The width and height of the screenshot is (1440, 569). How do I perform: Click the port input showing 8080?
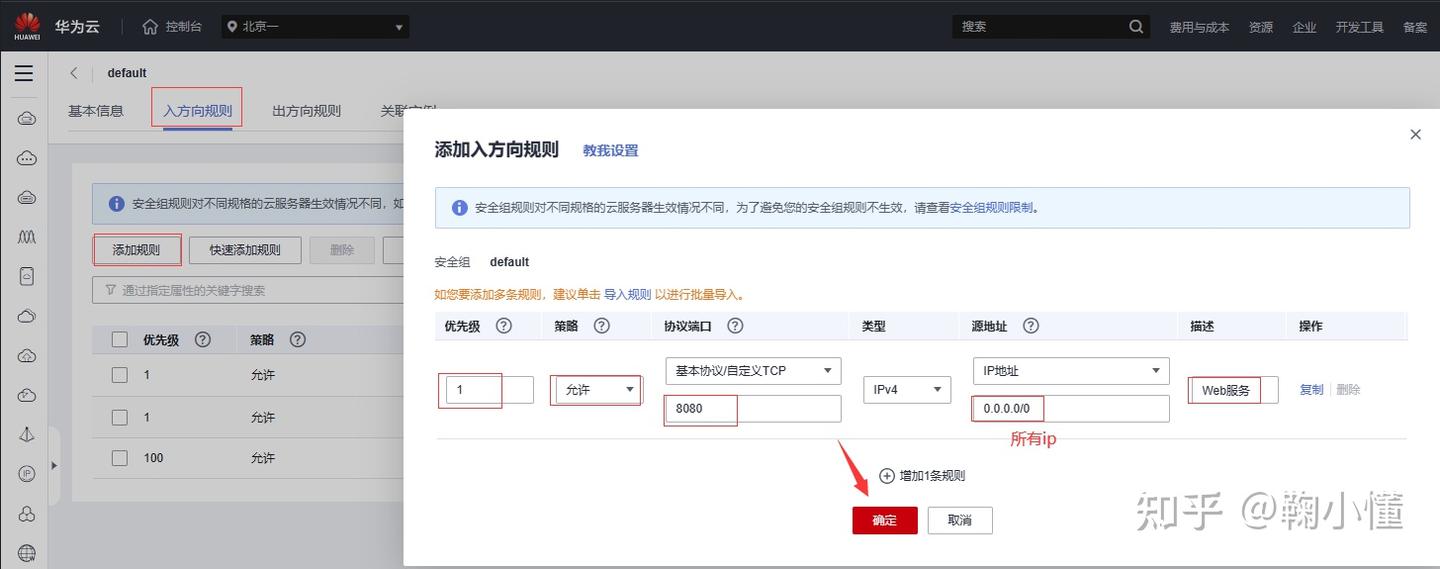(753, 409)
